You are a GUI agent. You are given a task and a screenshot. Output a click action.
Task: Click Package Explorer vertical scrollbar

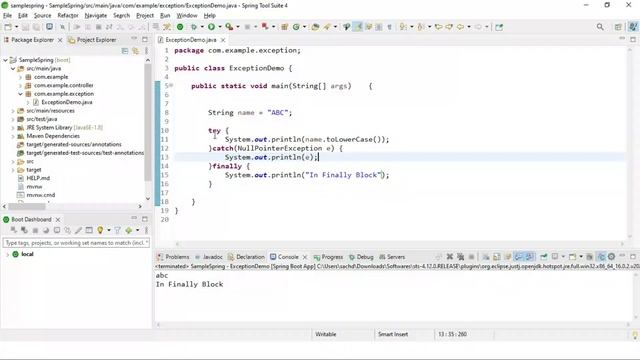click(x=148, y=122)
